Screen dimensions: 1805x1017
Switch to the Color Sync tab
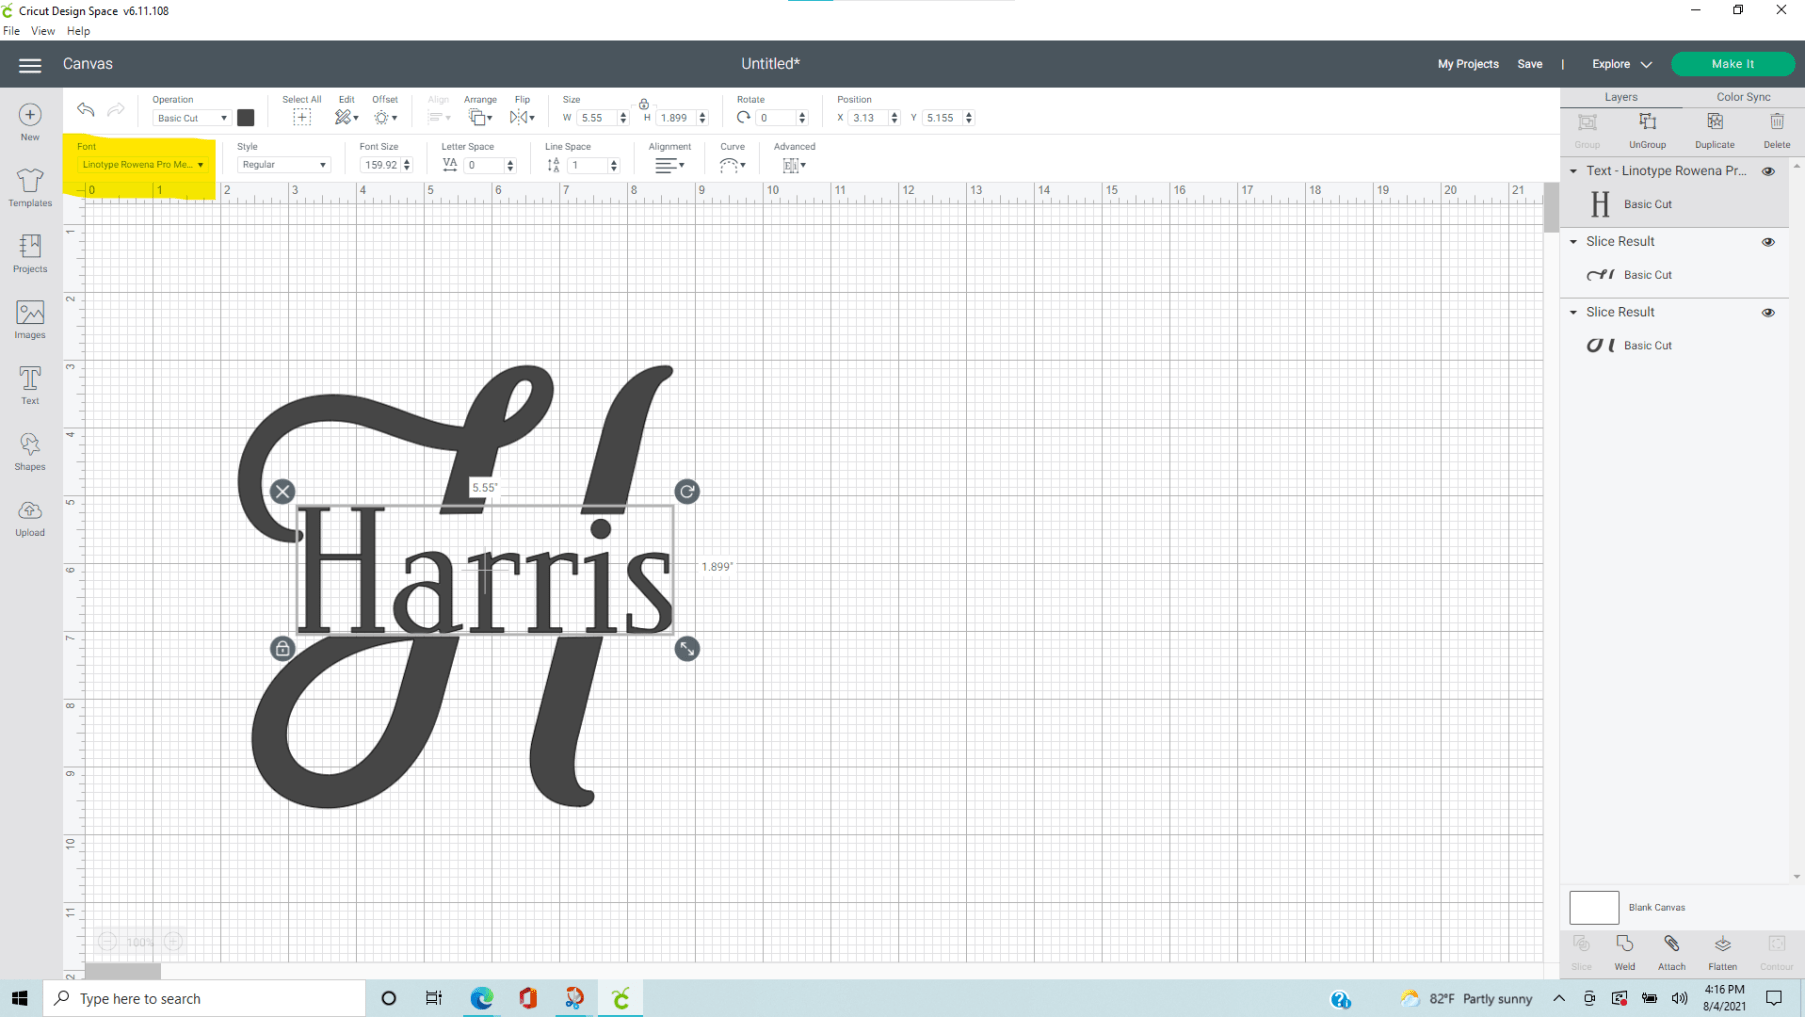[1742, 96]
